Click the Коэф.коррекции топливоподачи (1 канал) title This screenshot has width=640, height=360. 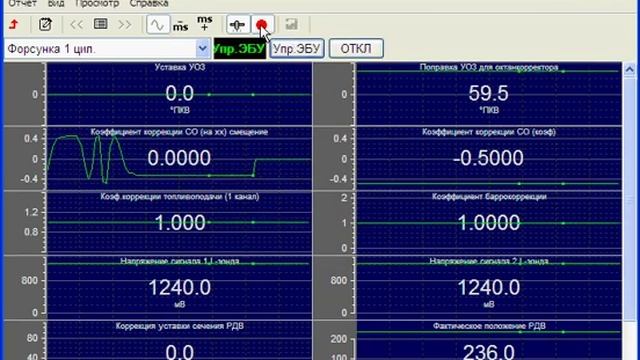[x=180, y=197]
